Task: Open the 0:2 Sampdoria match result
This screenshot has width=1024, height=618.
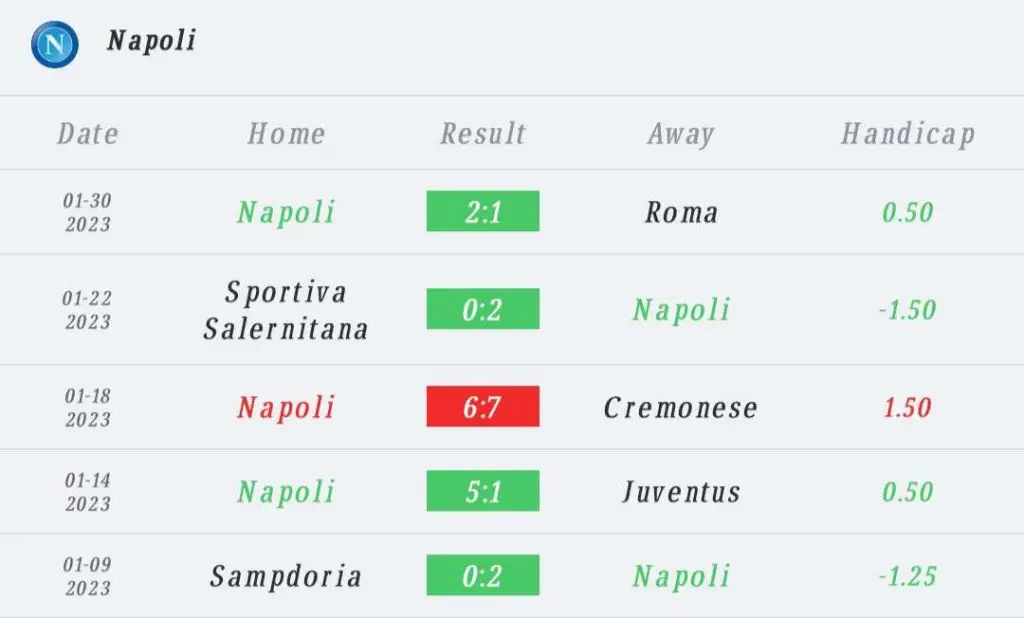Action: 483,575
